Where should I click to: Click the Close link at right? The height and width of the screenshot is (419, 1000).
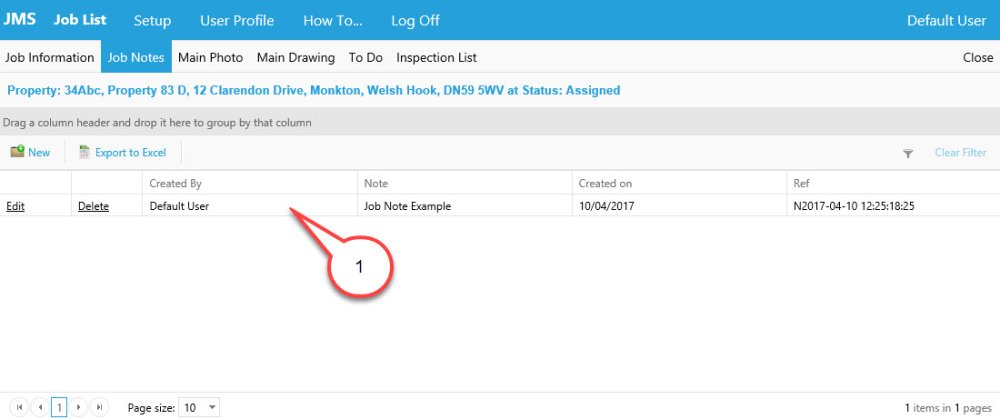point(978,57)
